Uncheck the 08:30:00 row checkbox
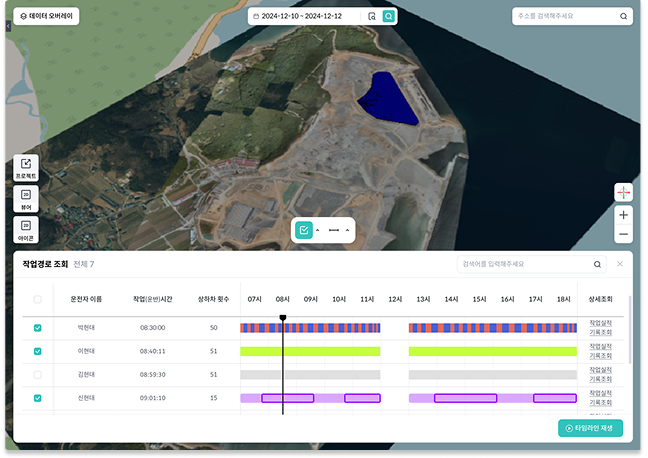 coord(38,328)
